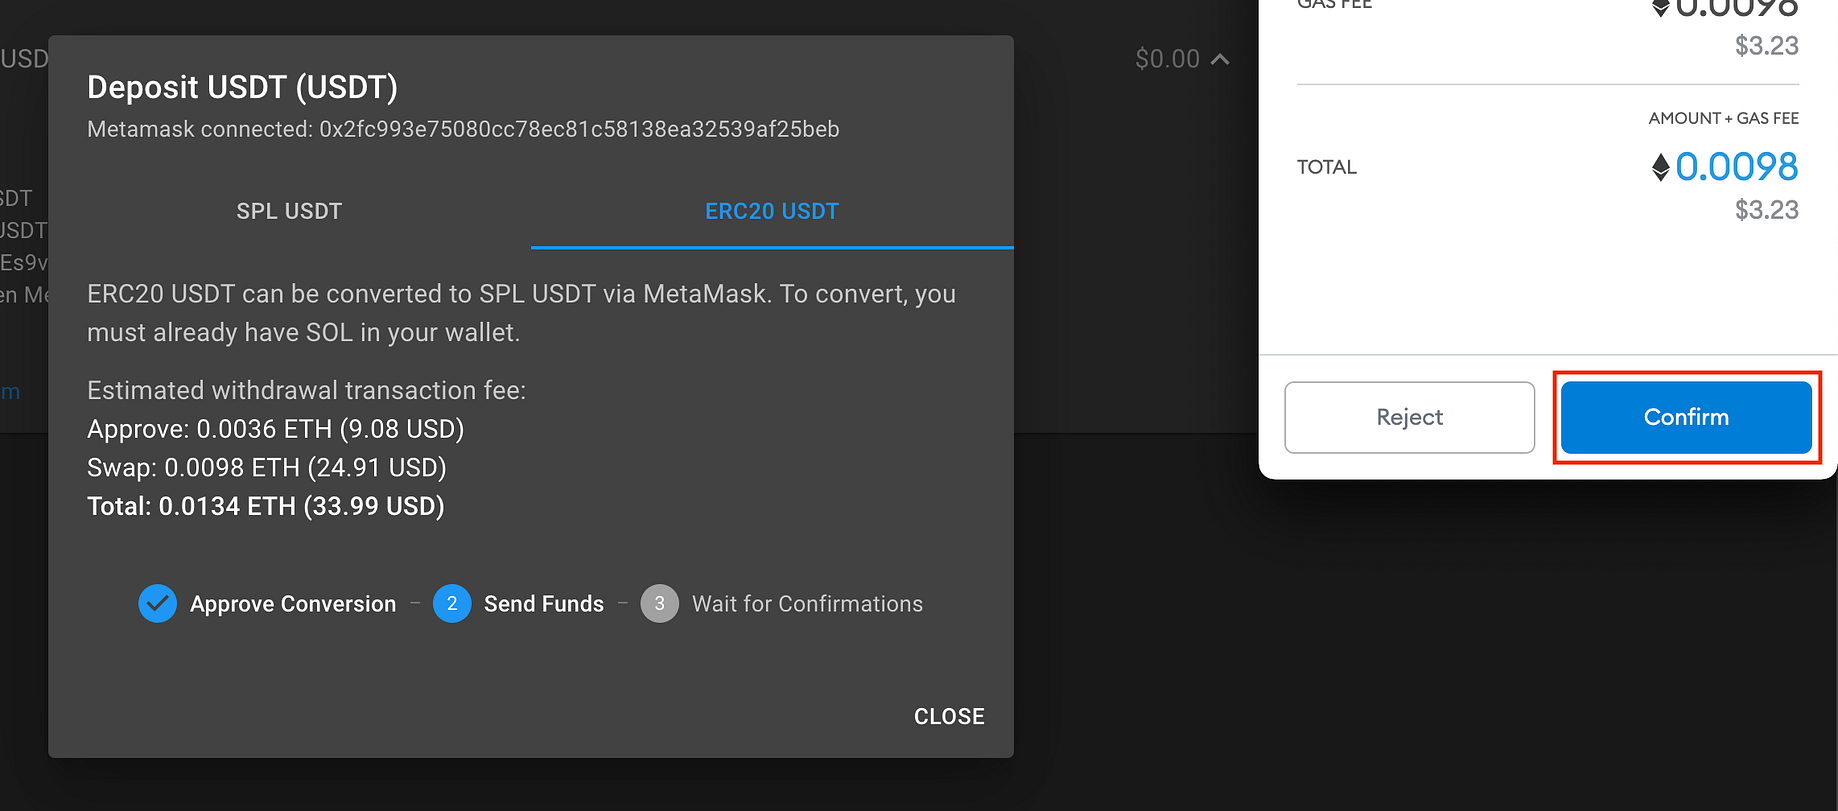Collapse the $0.00 balance chevron
The height and width of the screenshot is (811, 1838).
[x=1220, y=59]
